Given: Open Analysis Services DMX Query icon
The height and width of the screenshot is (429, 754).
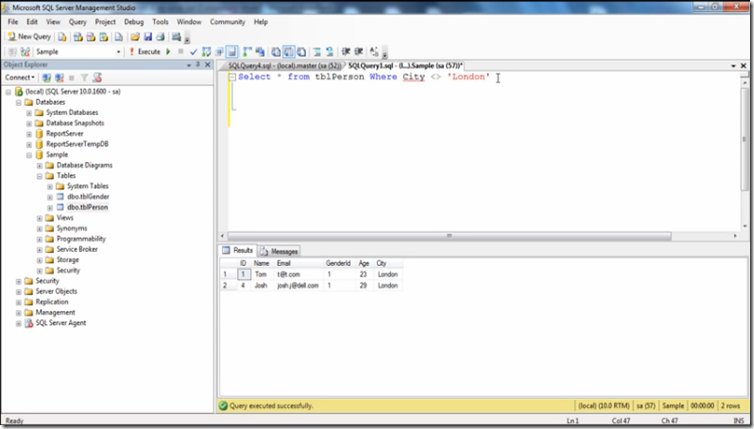Looking at the screenshot, I should tap(90, 37).
